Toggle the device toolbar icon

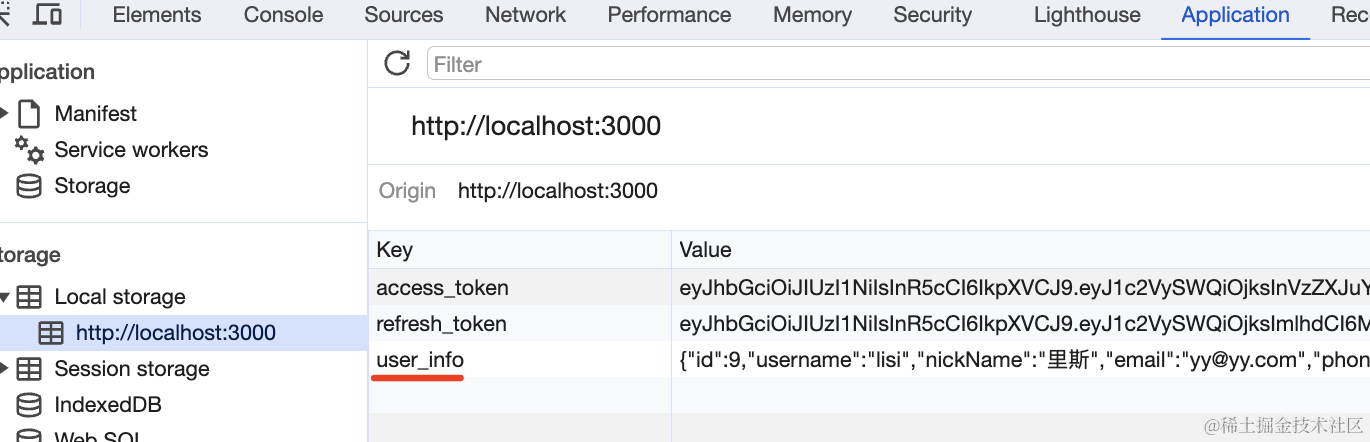47,15
